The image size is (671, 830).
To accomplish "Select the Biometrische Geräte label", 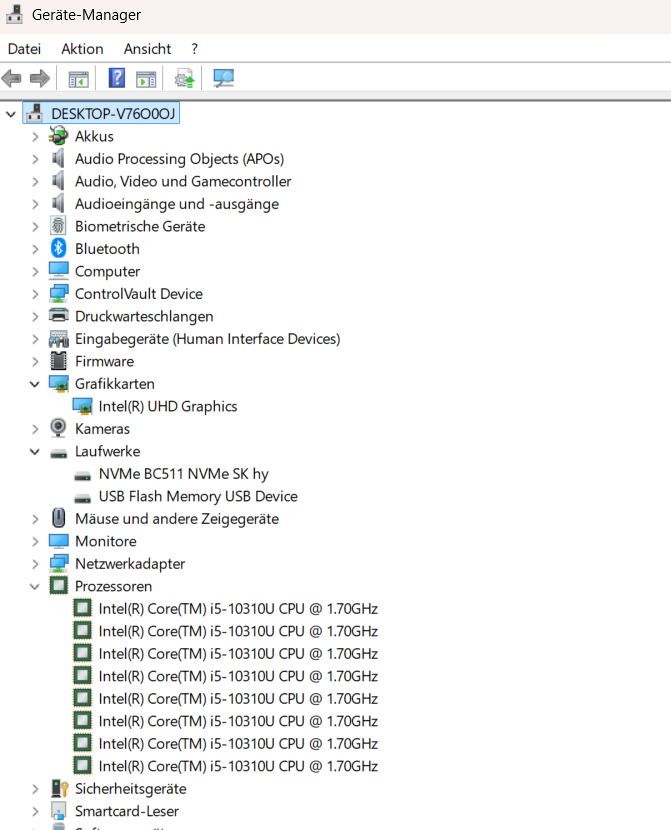I will click(140, 227).
